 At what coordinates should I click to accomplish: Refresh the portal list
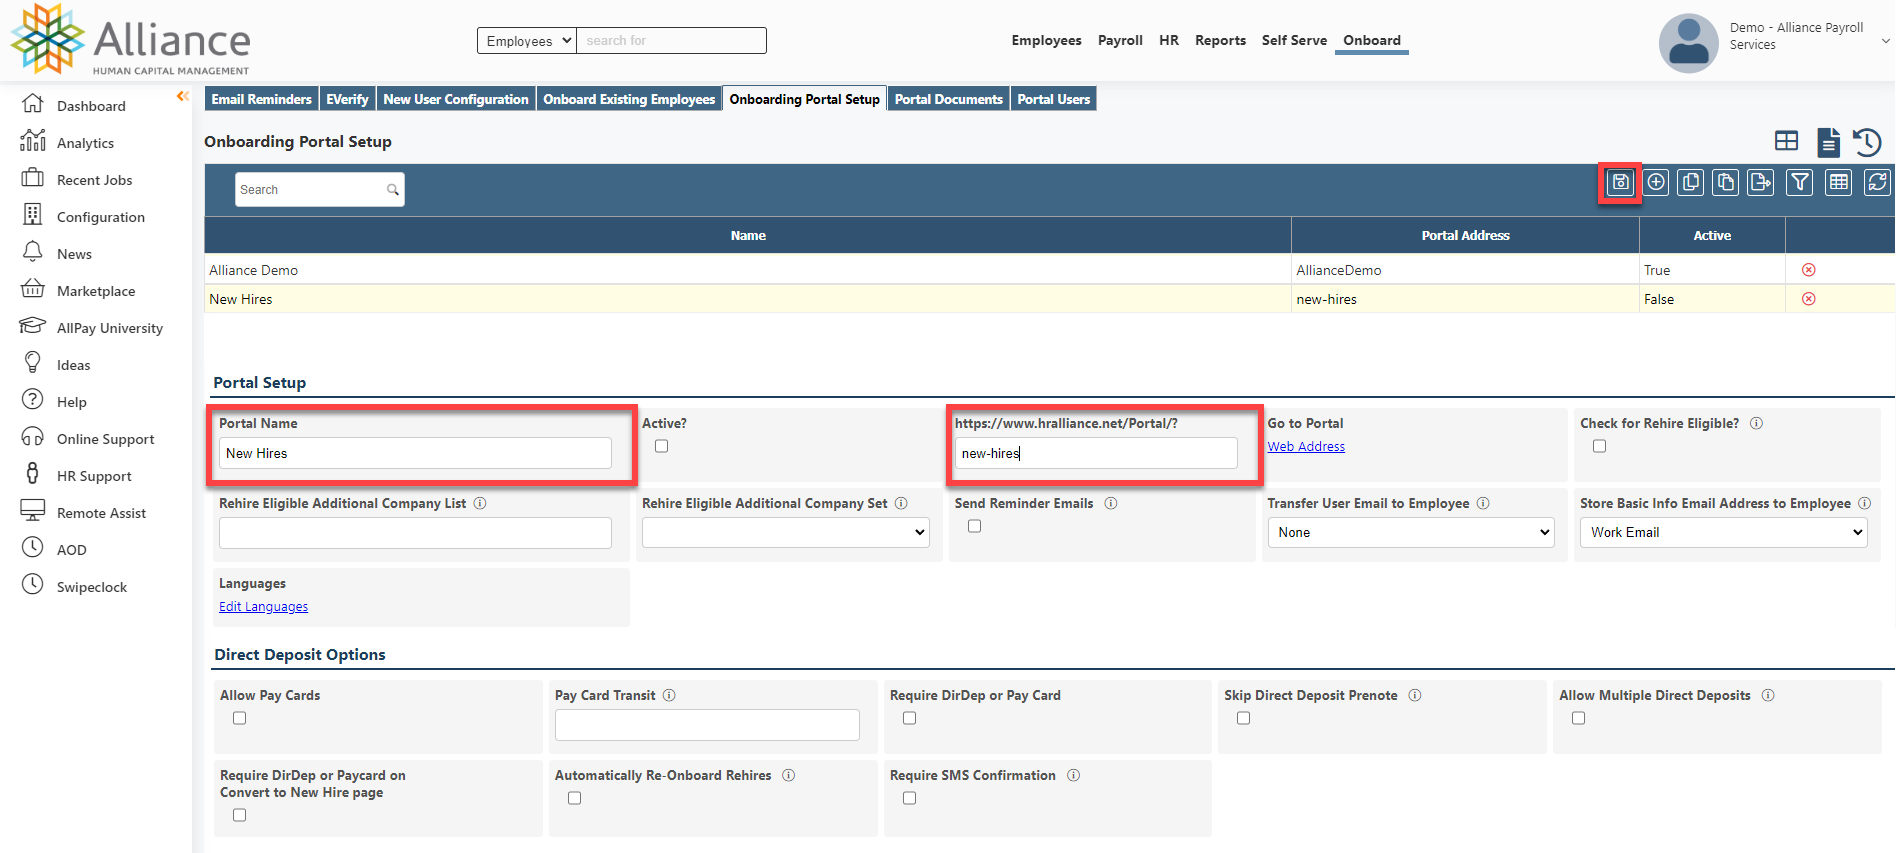(1877, 182)
